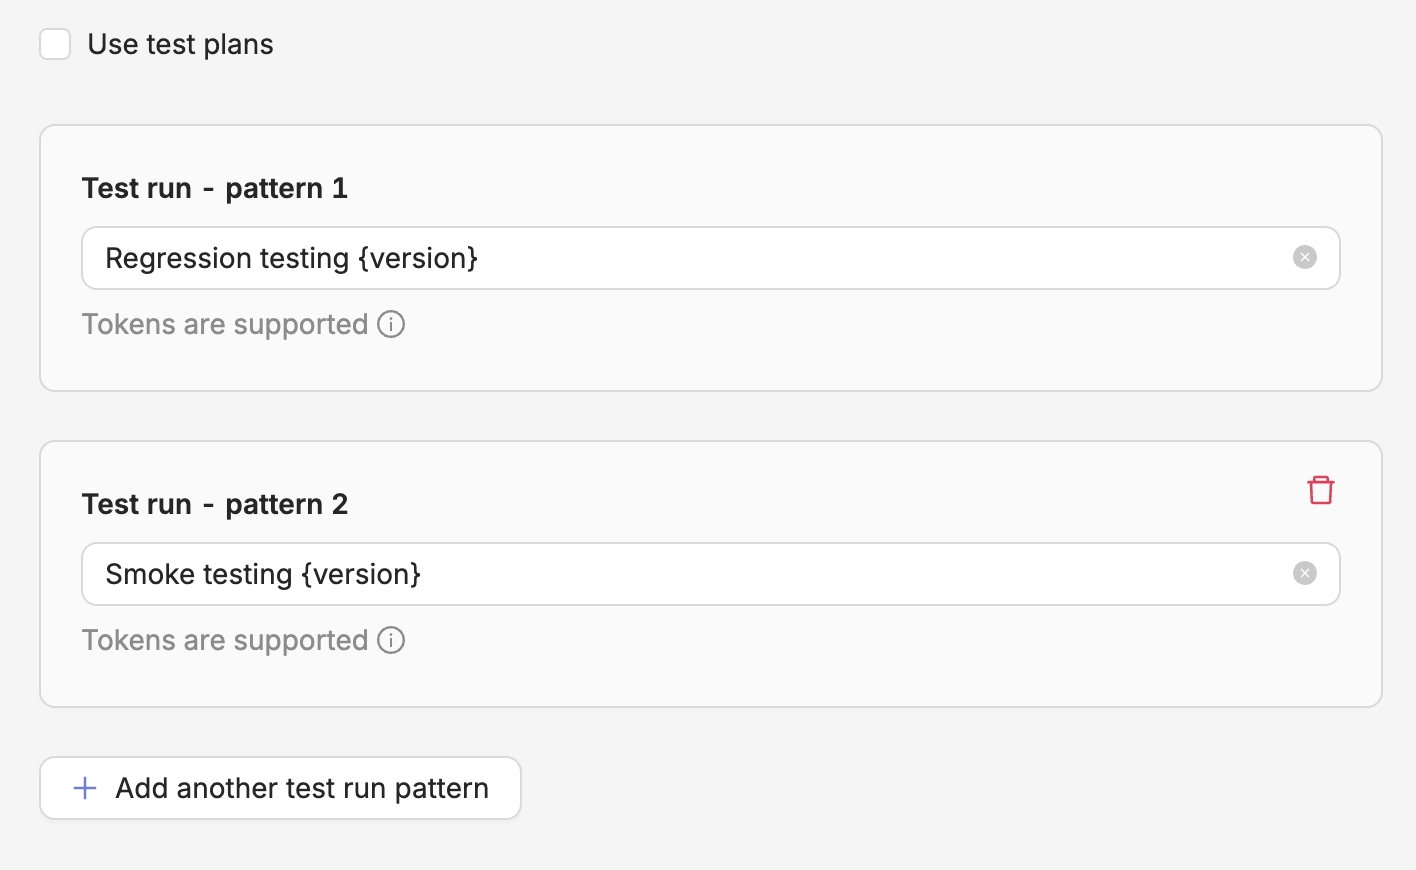
Task: Click Add another test run pattern
Action: pos(281,788)
